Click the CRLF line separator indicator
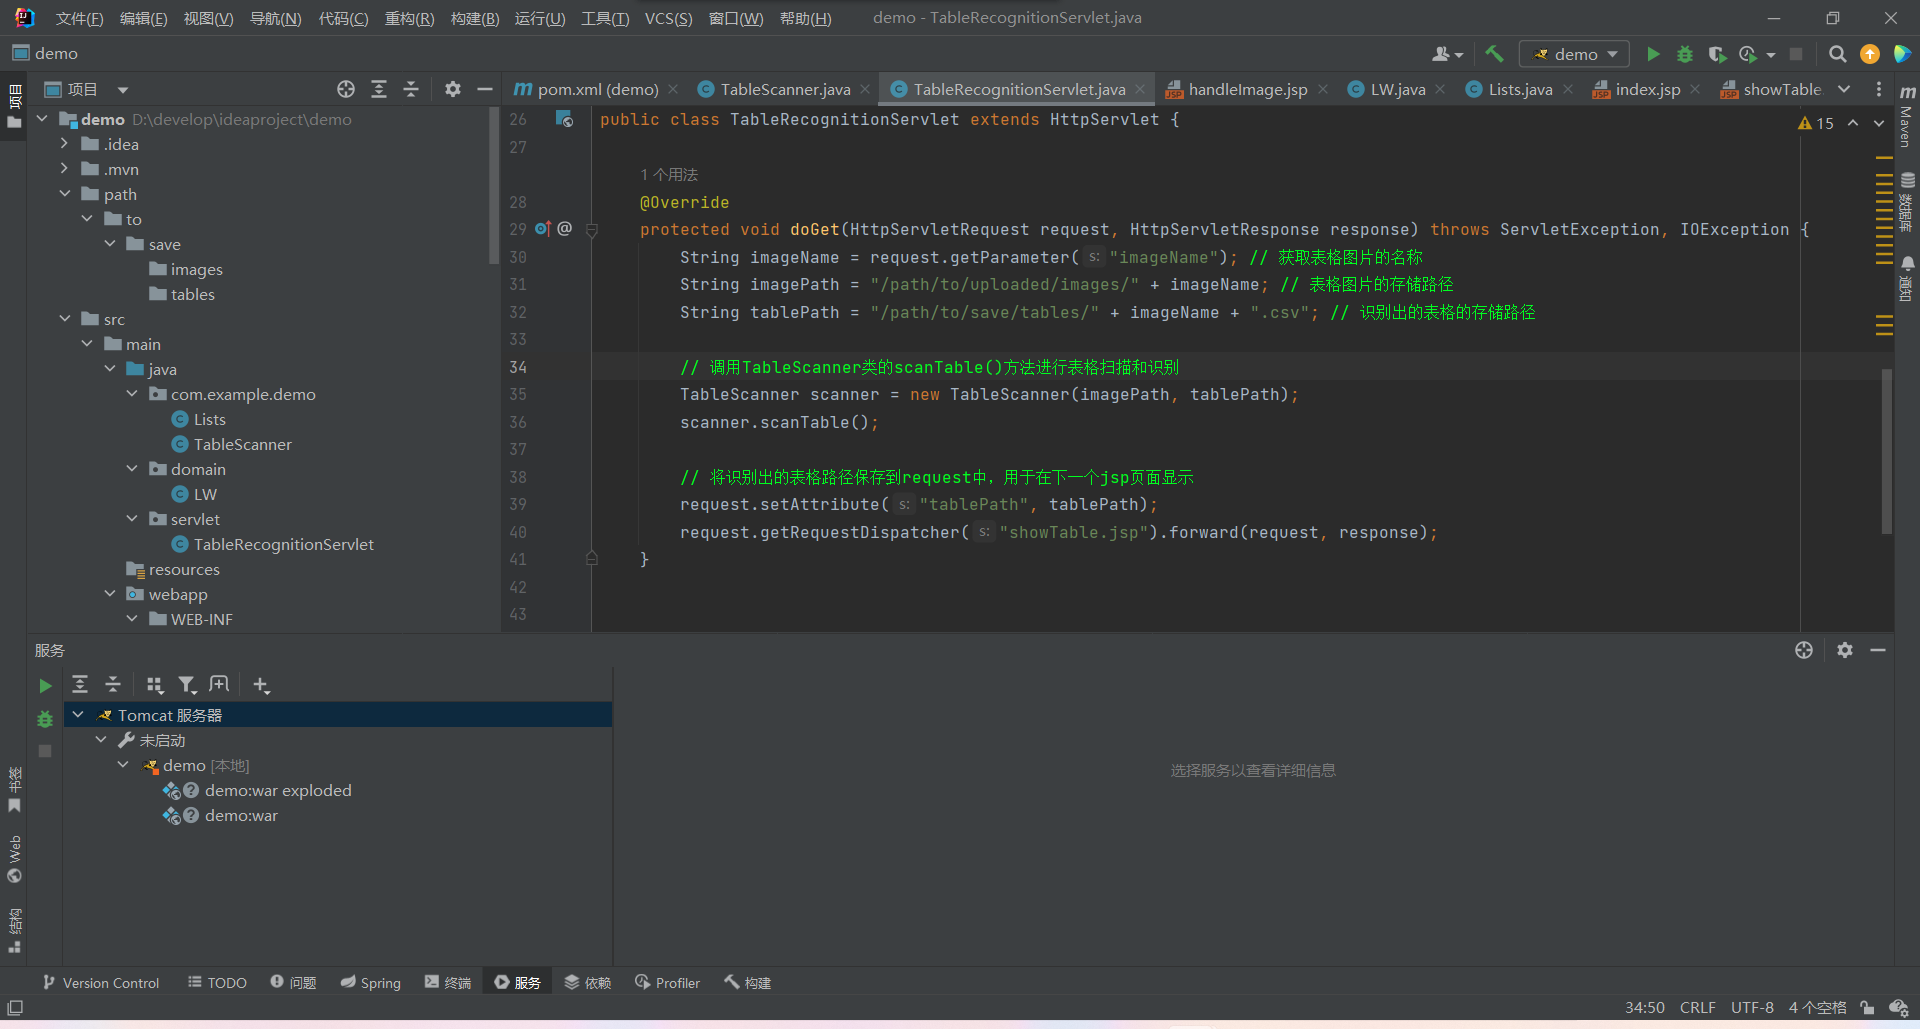1920x1029 pixels. click(1697, 1007)
